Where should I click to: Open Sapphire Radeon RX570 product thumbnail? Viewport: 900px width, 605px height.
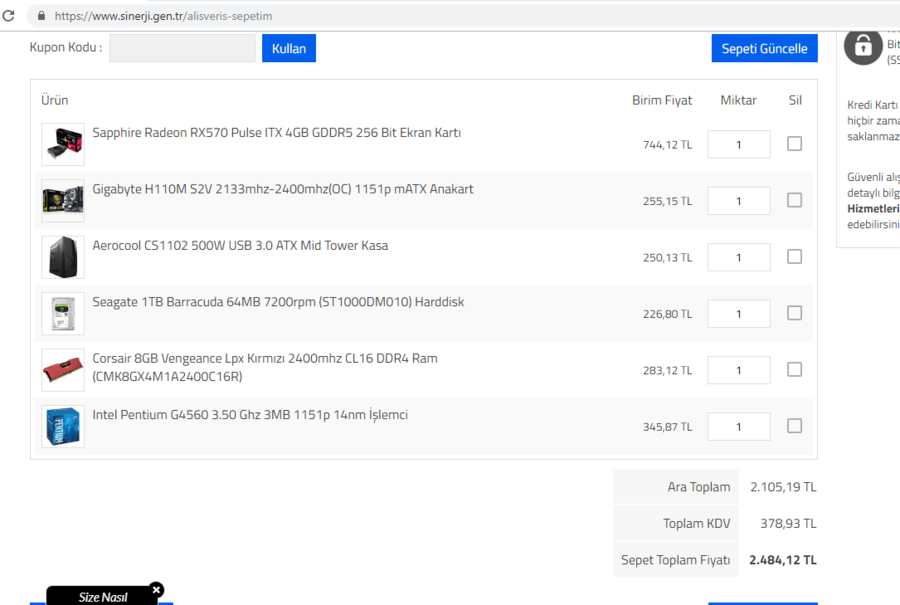coord(63,144)
